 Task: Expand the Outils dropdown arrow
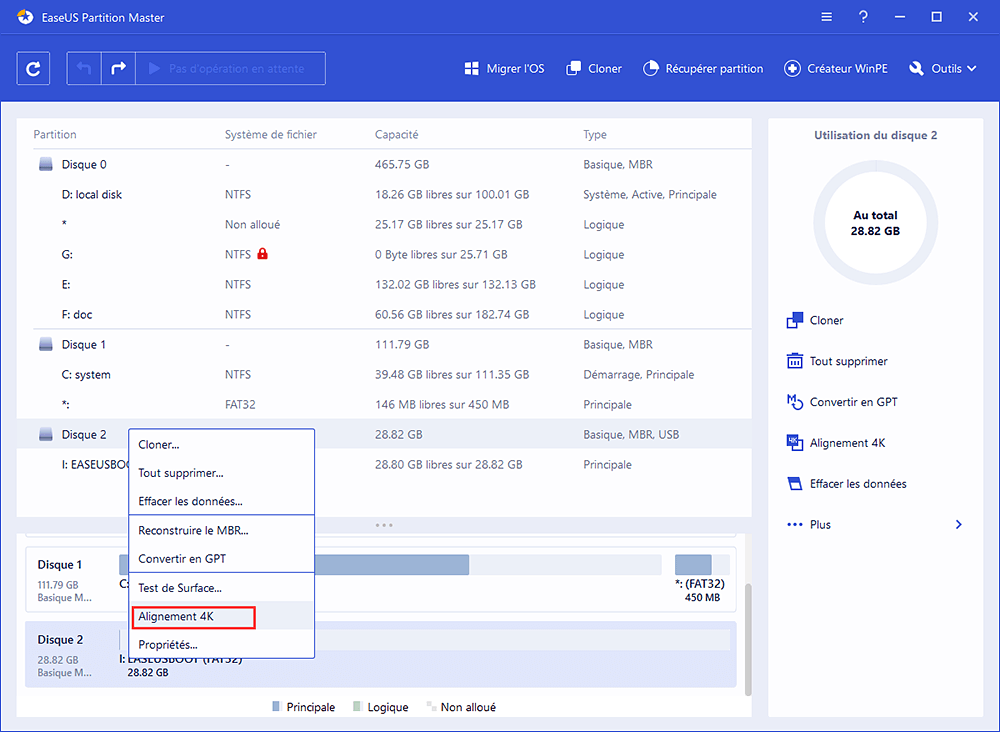pos(971,69)
